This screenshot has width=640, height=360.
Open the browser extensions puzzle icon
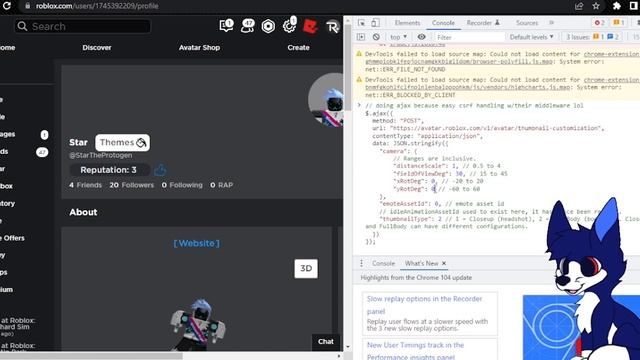coord(616,6)
